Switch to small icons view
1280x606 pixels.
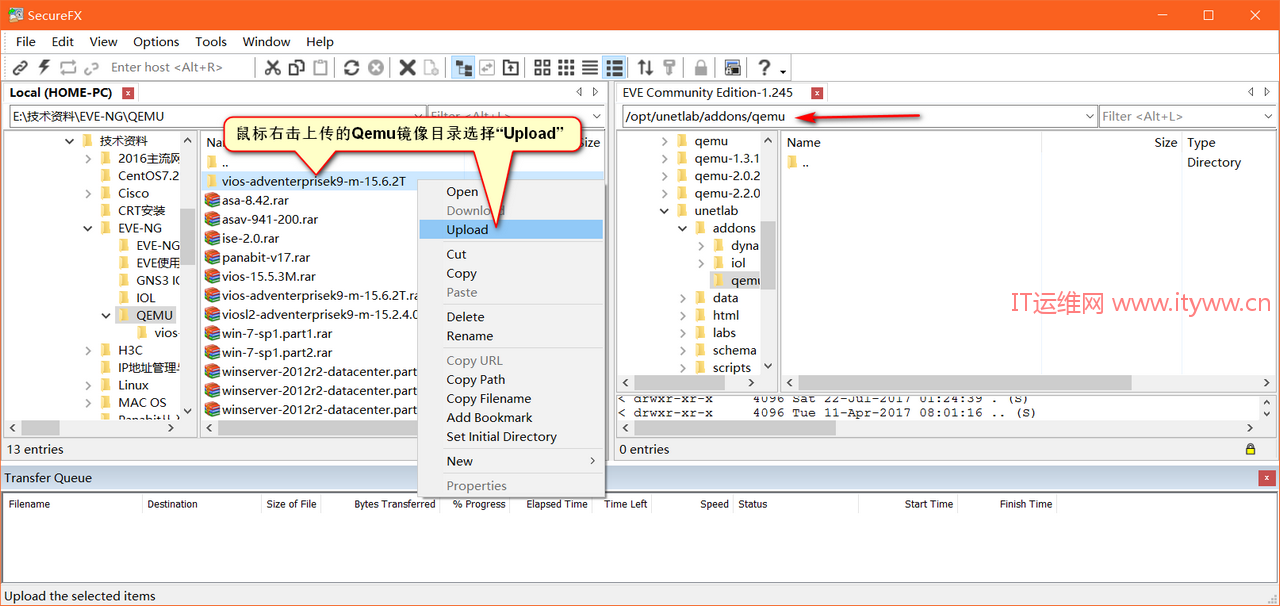(566, 68)
